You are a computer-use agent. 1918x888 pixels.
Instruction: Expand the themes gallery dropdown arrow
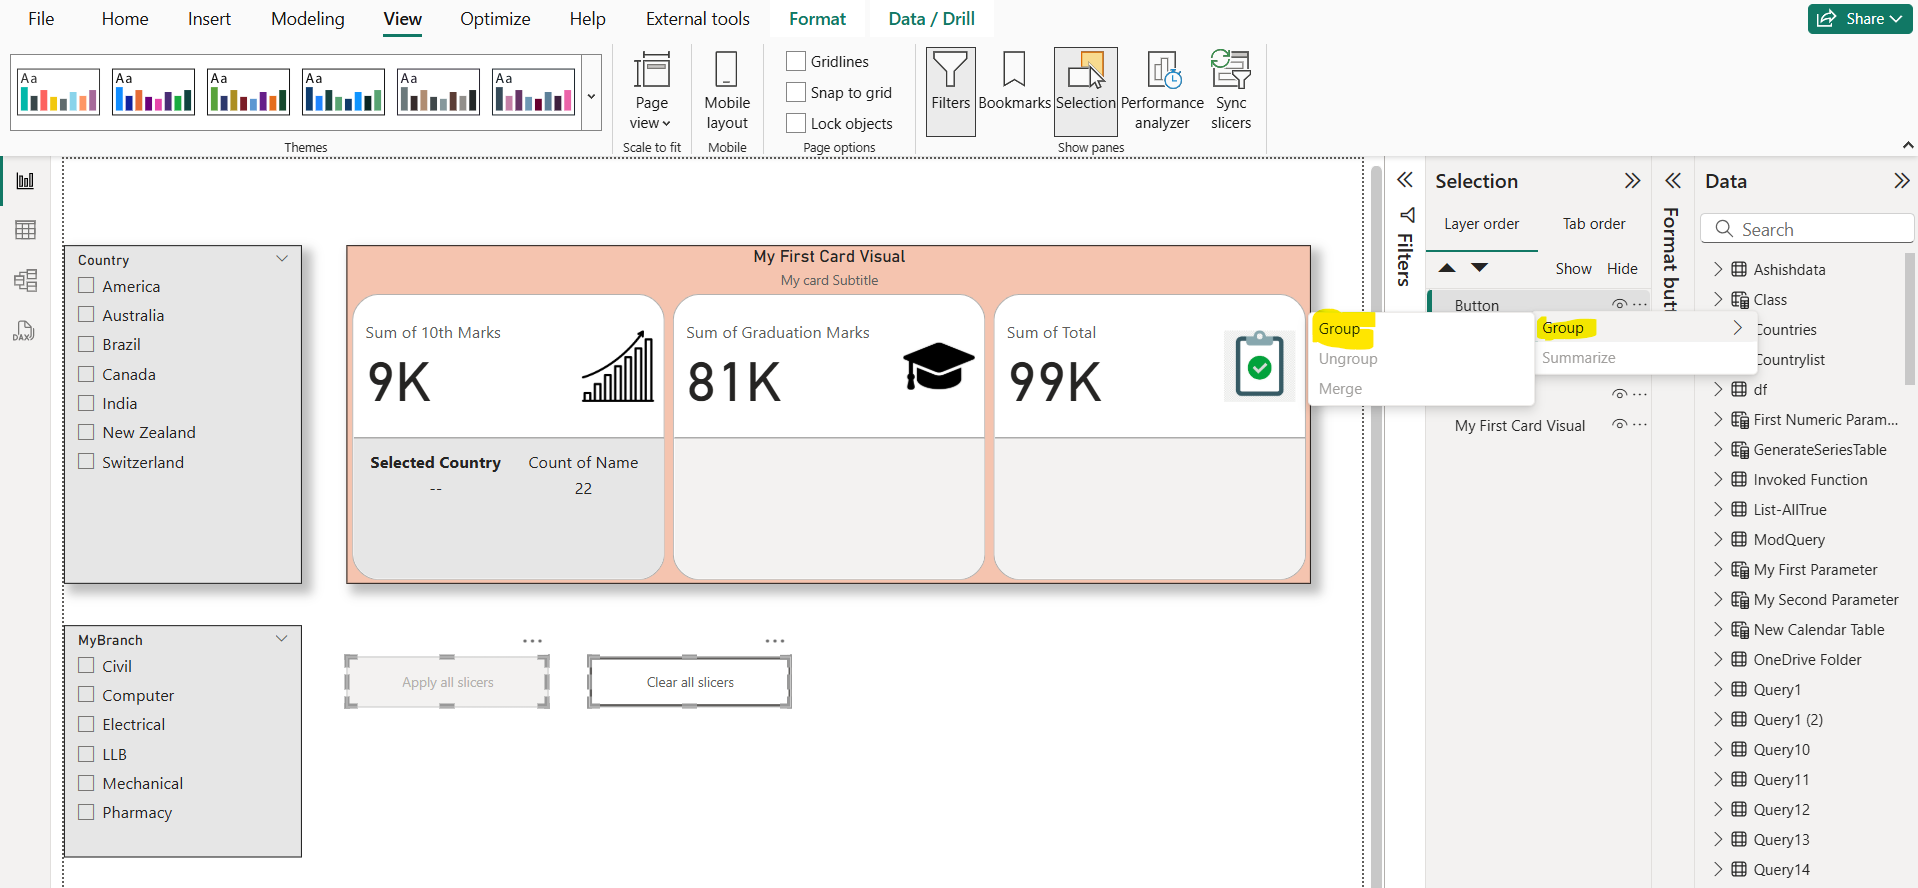(x=591, y=96)
